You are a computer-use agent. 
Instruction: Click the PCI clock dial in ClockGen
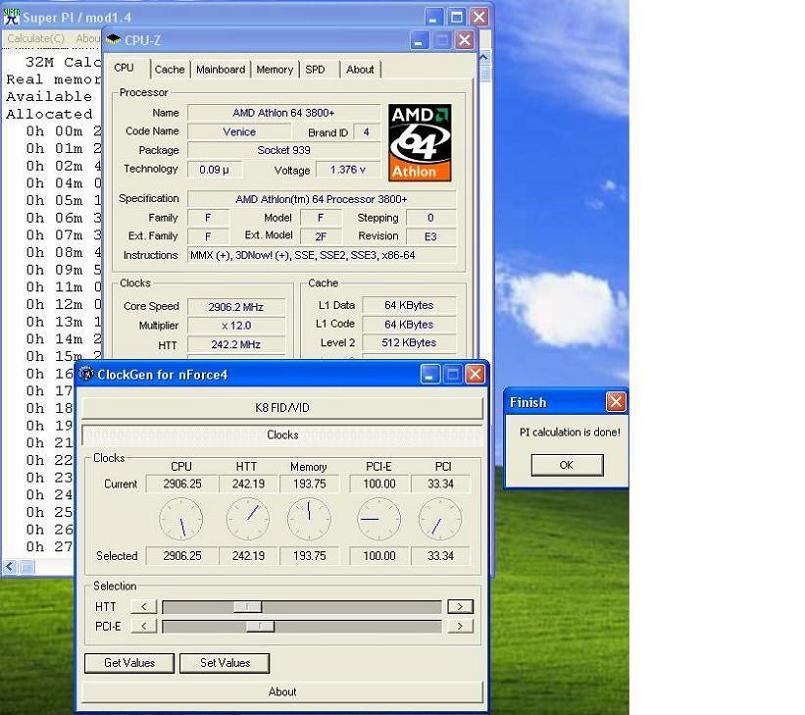click(440, 519)
